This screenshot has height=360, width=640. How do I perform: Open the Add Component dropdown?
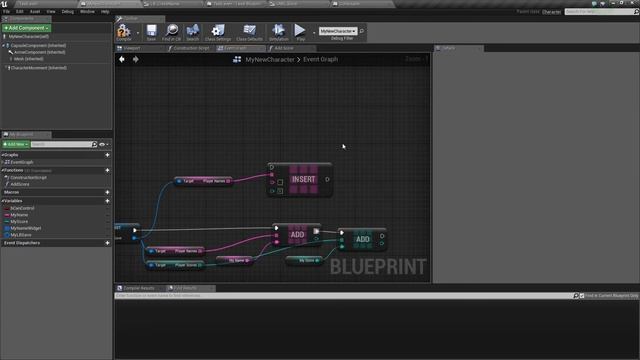coord(27,28)
